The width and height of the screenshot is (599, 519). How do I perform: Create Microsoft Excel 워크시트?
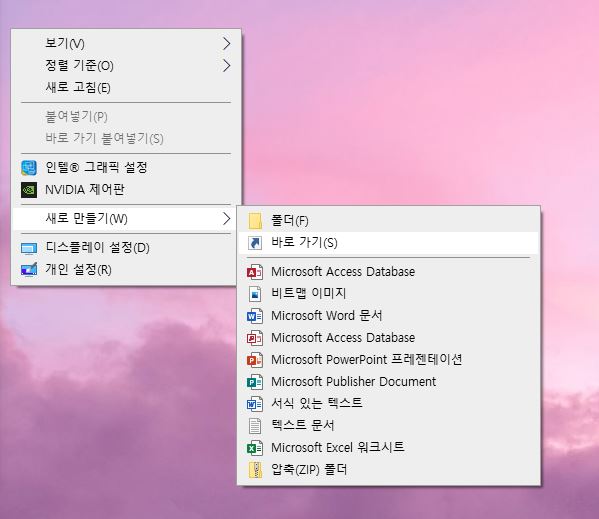pyautogui.click(x=388, y=448)
